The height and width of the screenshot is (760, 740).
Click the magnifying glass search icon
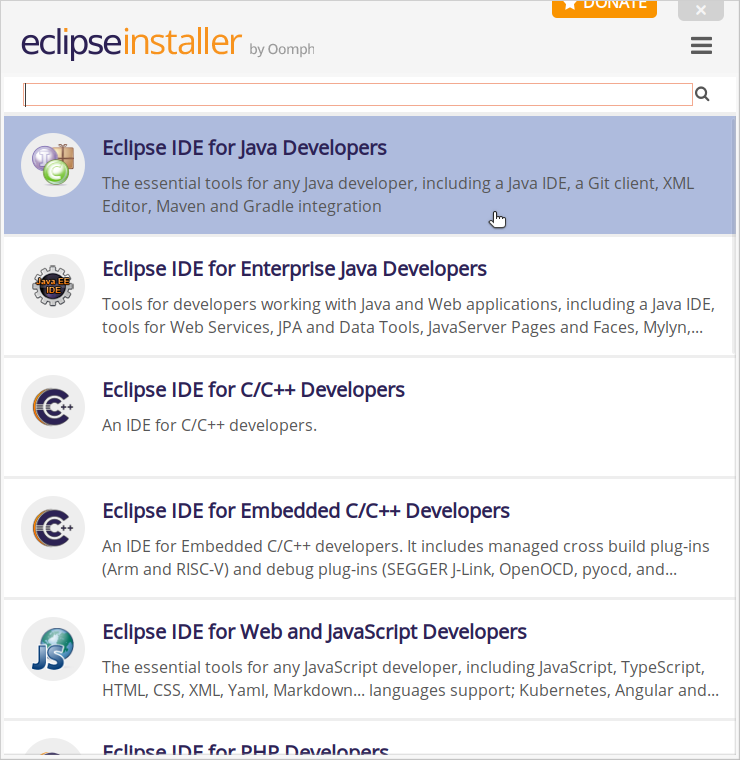click(702, 94)
